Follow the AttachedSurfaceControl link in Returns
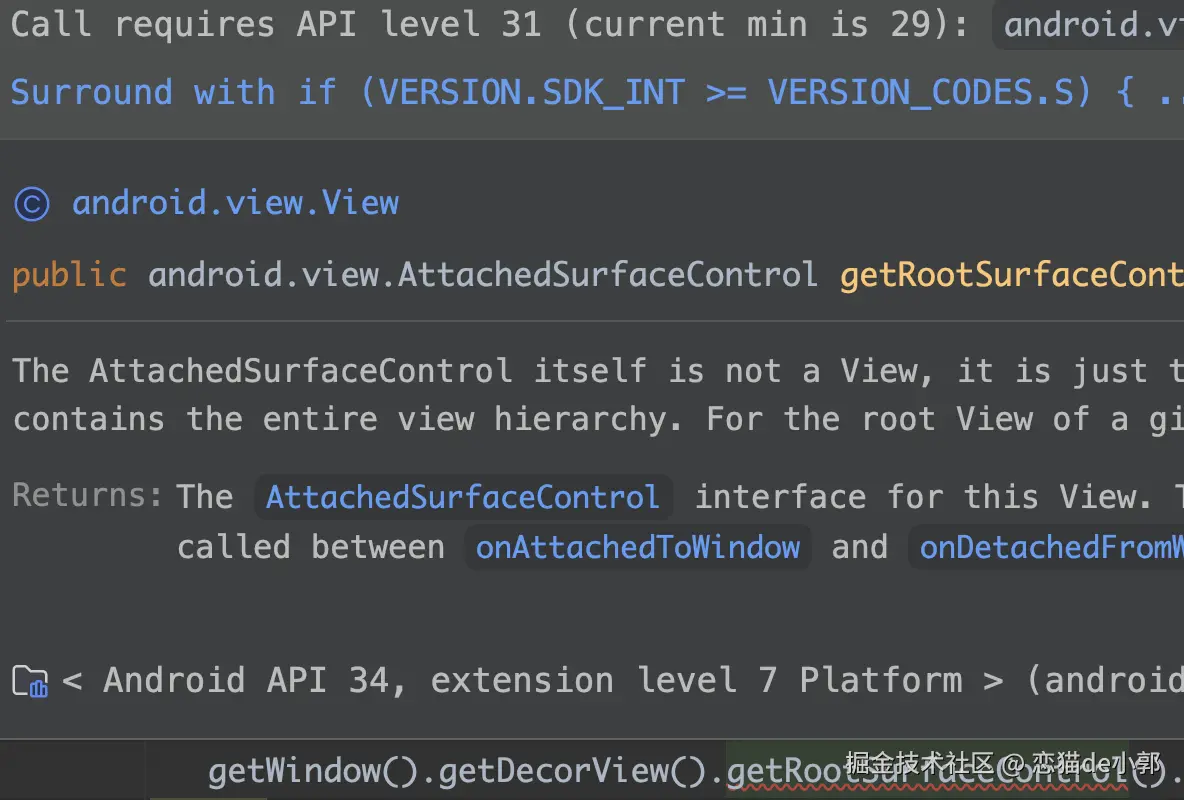Screen dimensions: 1184x800 (463, 497)
